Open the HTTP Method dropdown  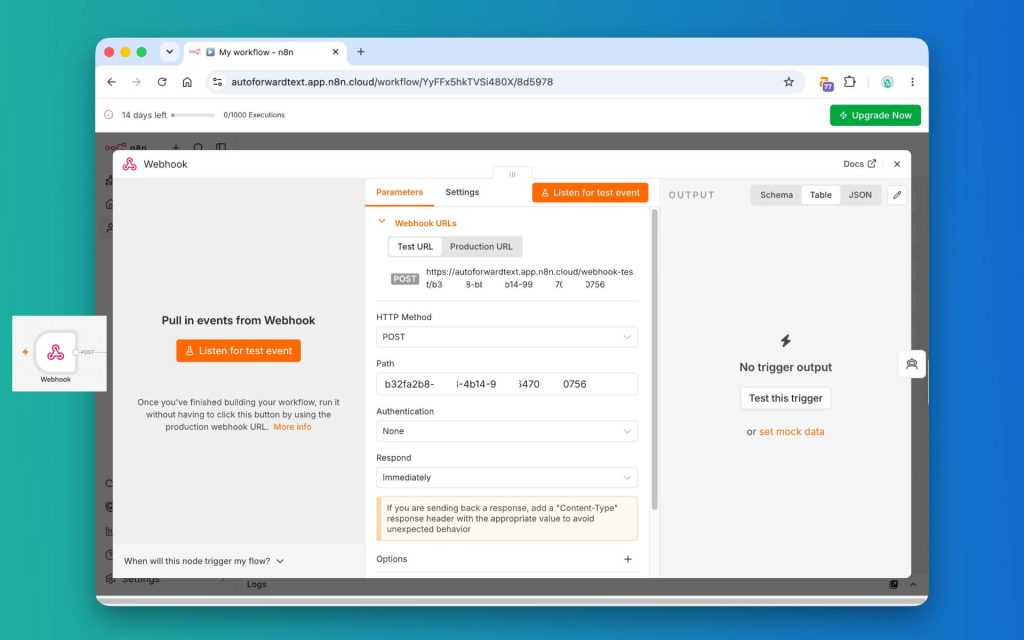click(507, 337)
